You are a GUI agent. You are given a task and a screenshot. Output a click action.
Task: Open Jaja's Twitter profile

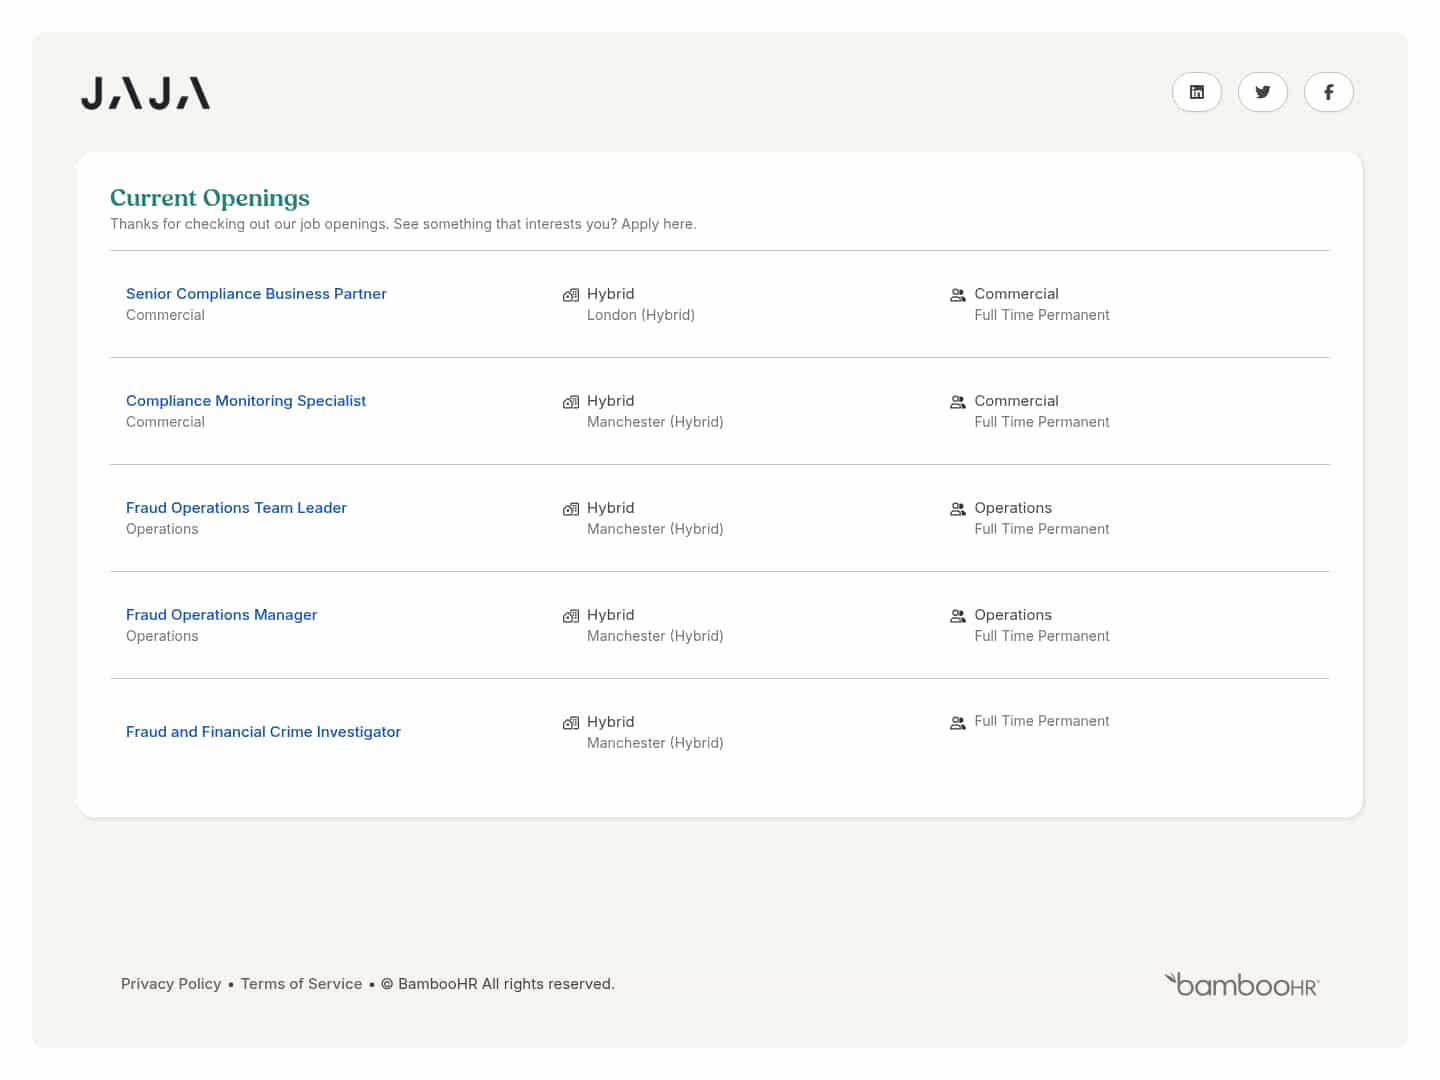click(1263, 91)
